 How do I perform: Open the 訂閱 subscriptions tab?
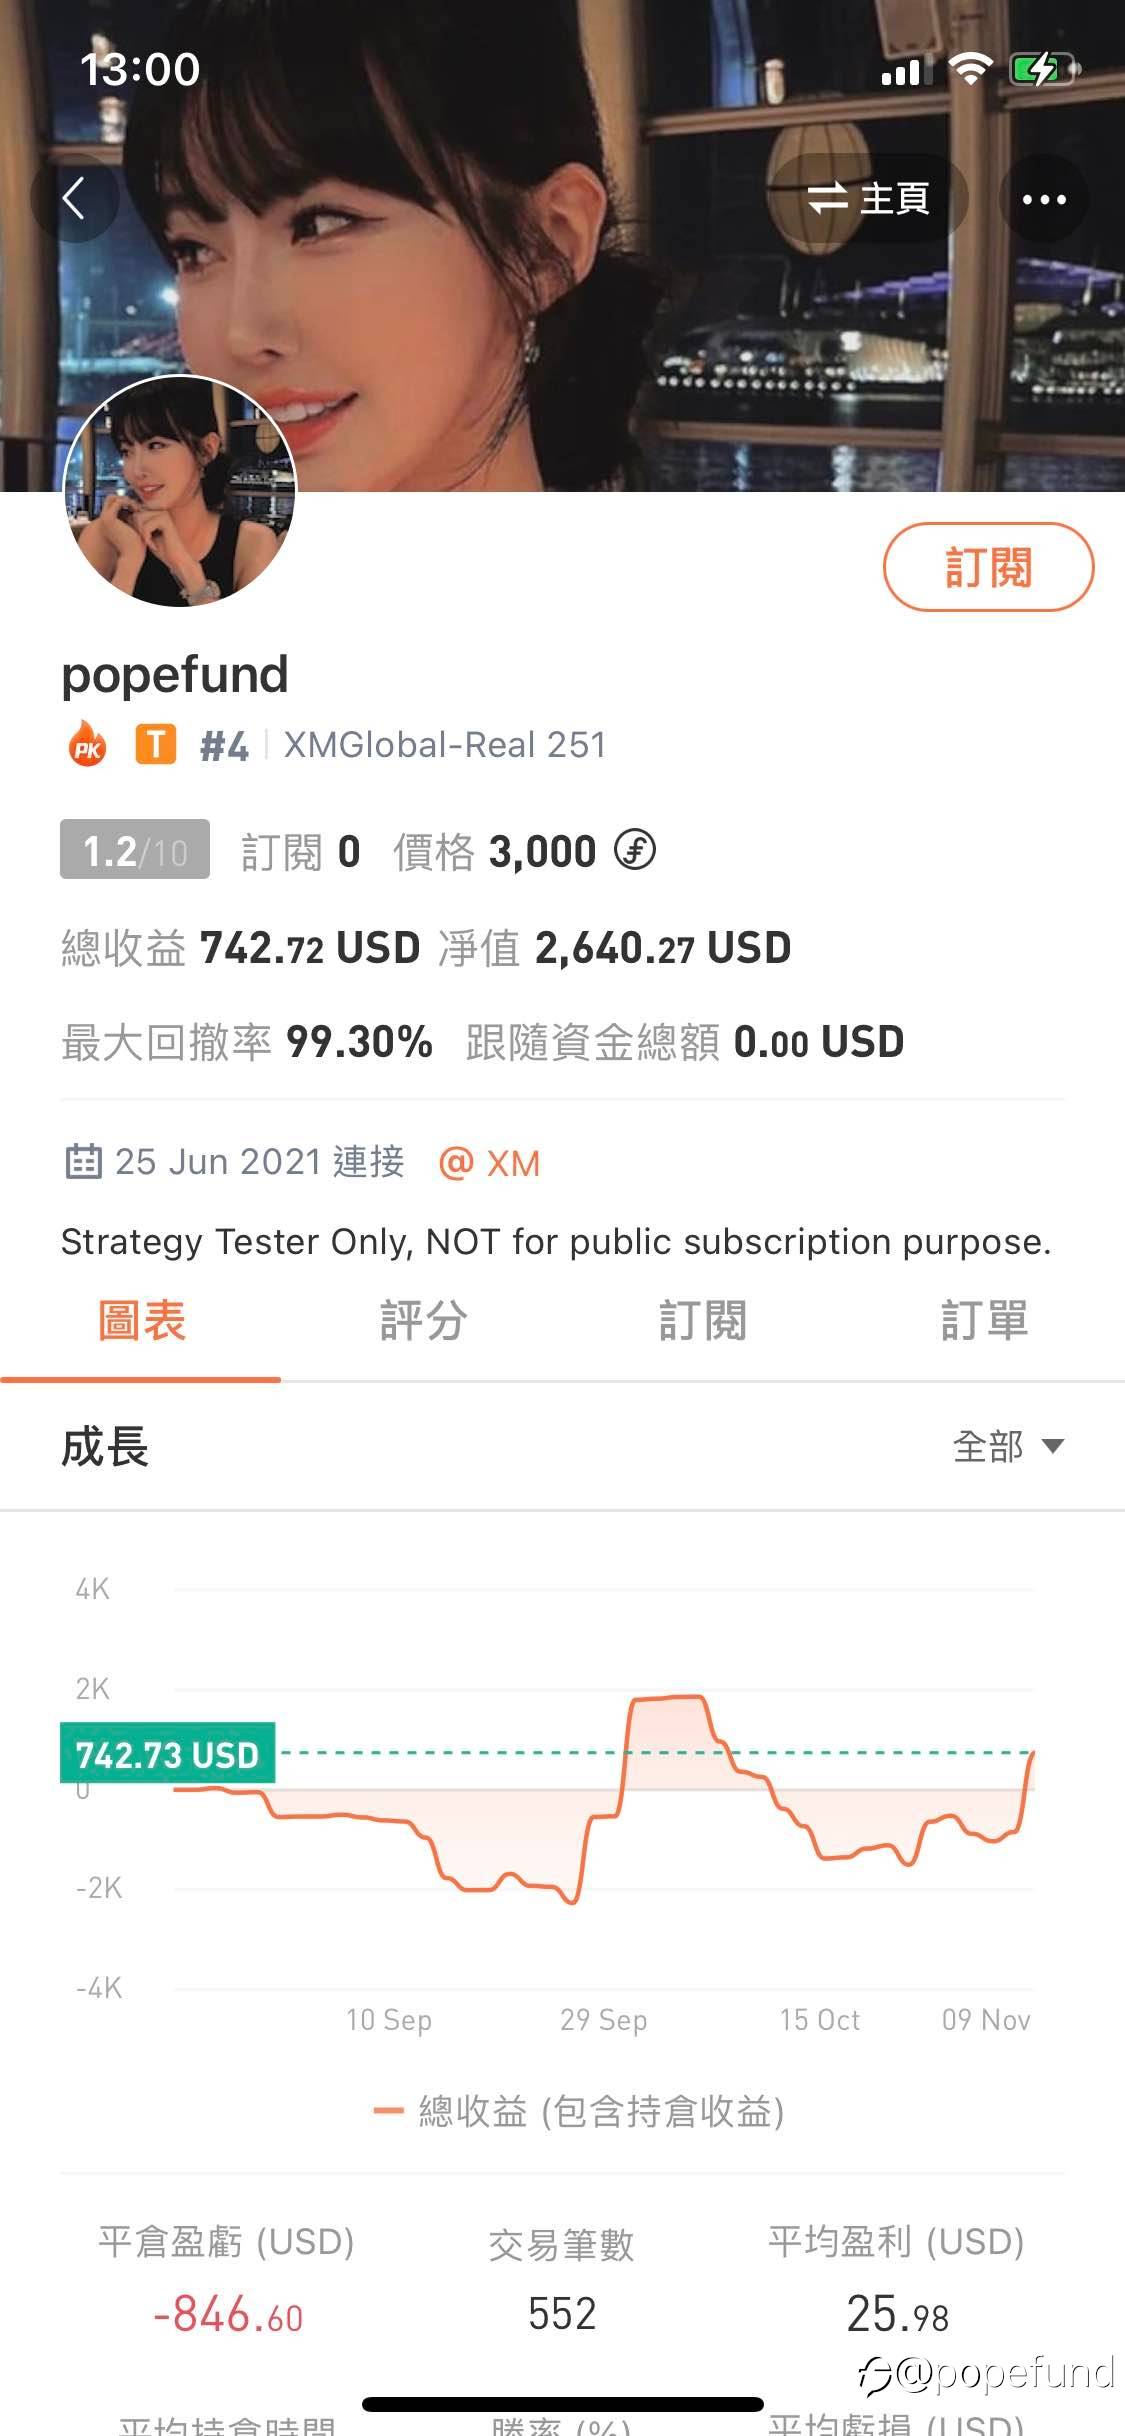[703, 1320]
